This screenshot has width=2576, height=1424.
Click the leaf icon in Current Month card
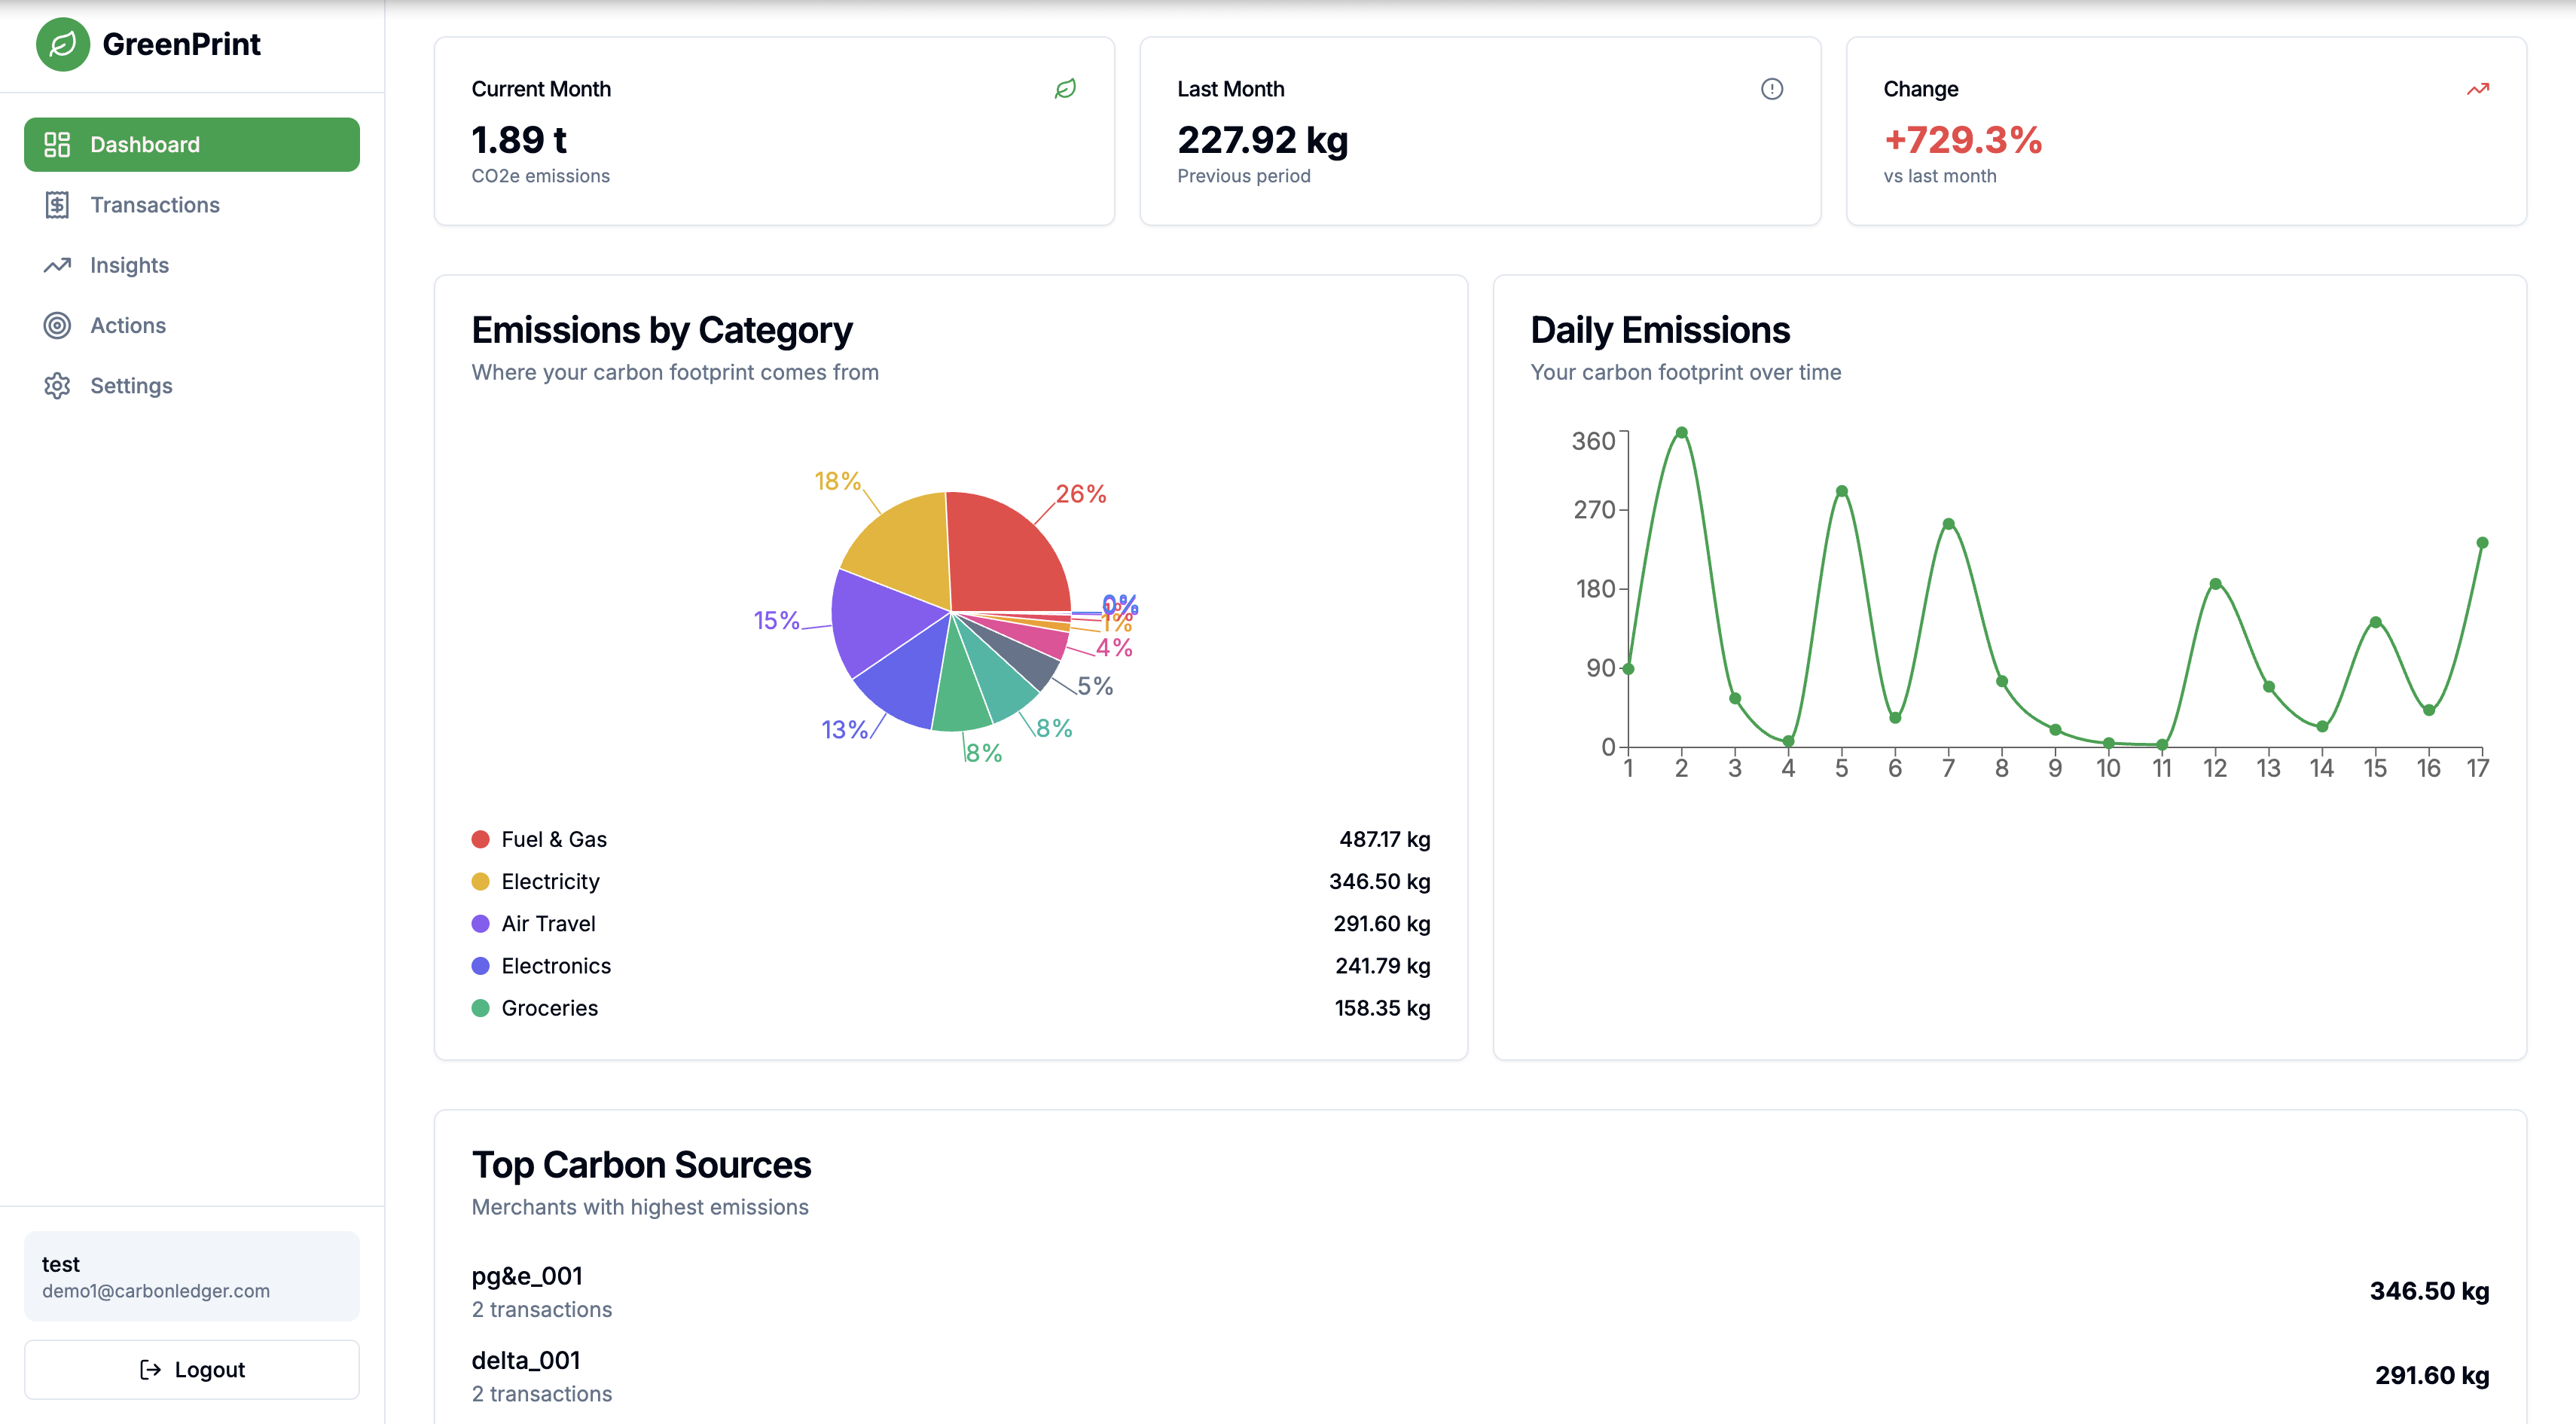(x=1065, y=89)
